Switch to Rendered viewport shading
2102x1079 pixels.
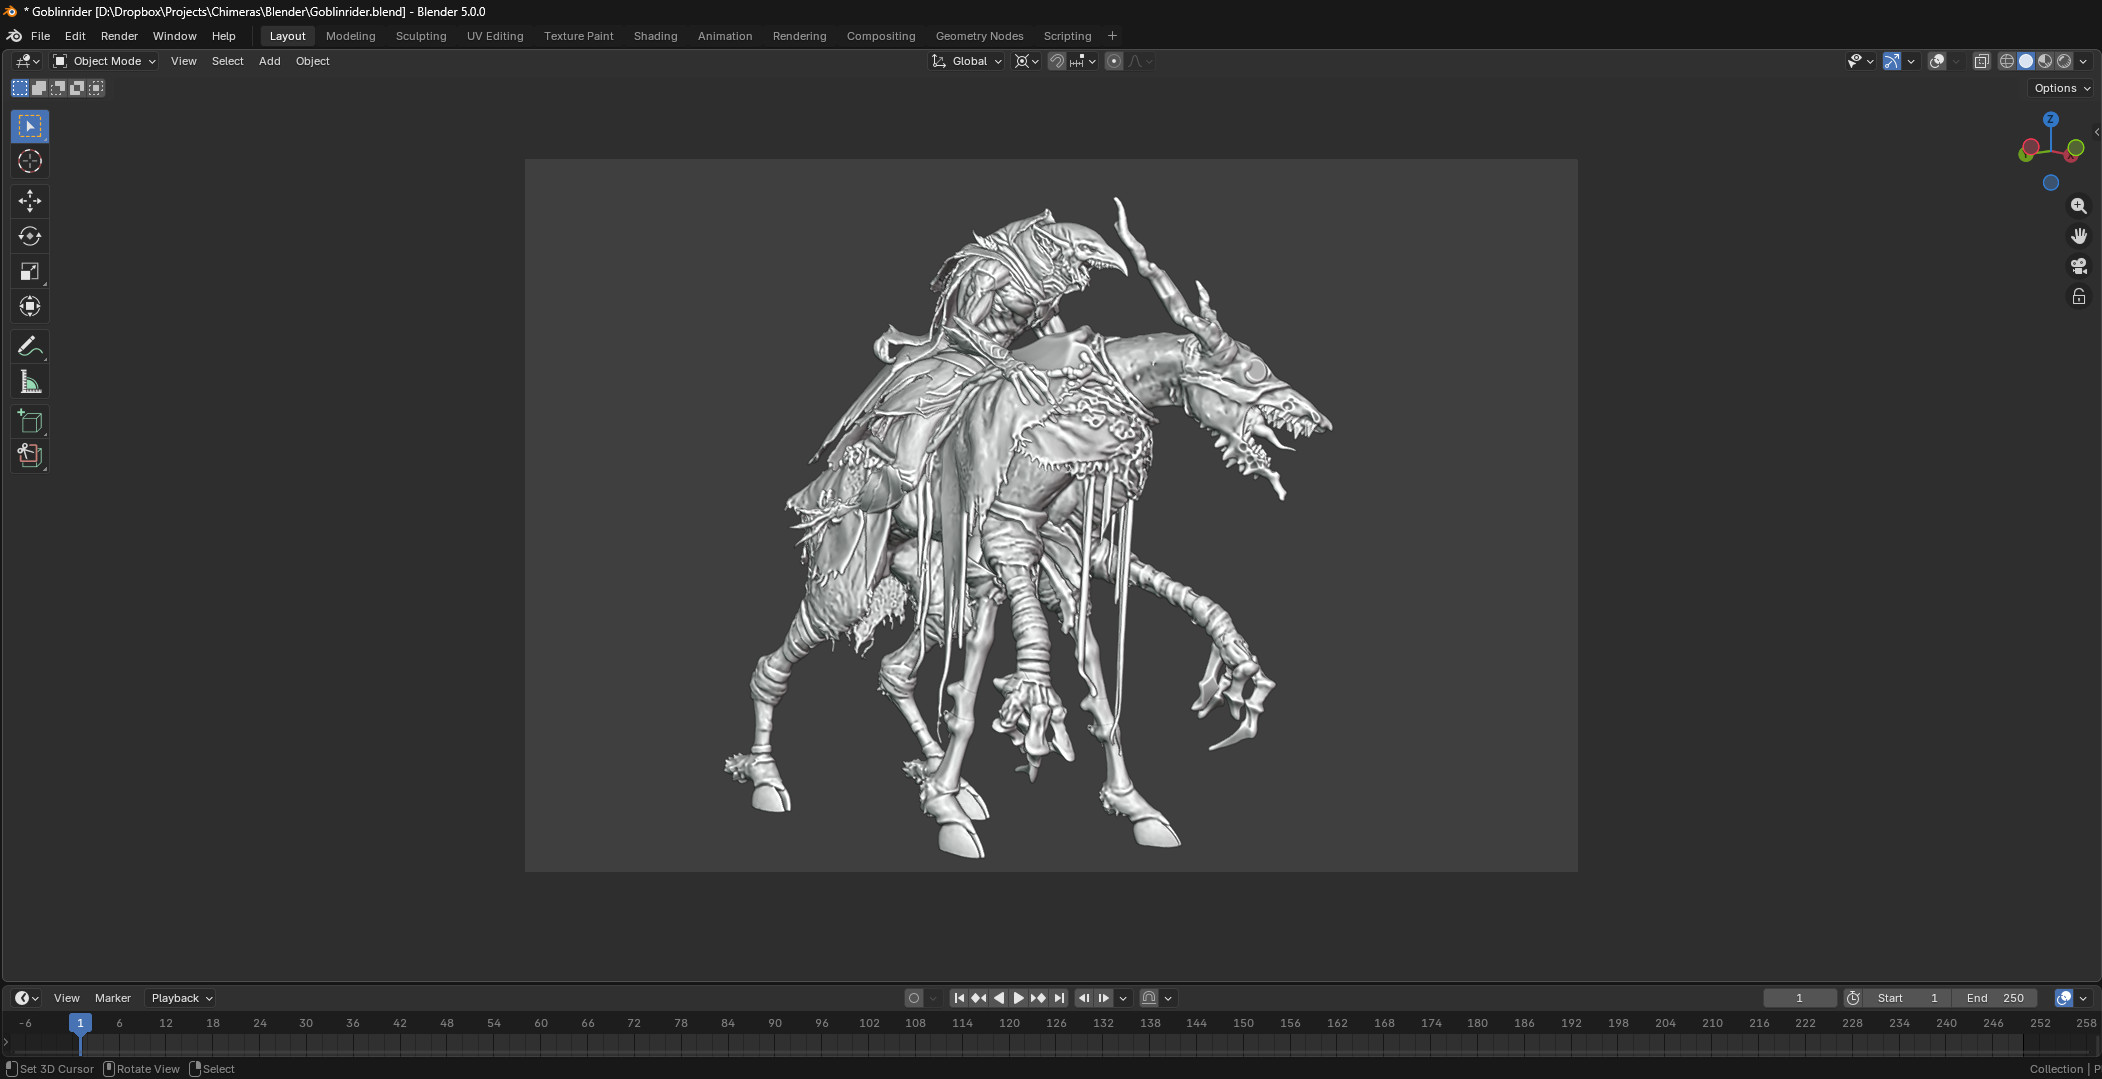pos(2064,62)
